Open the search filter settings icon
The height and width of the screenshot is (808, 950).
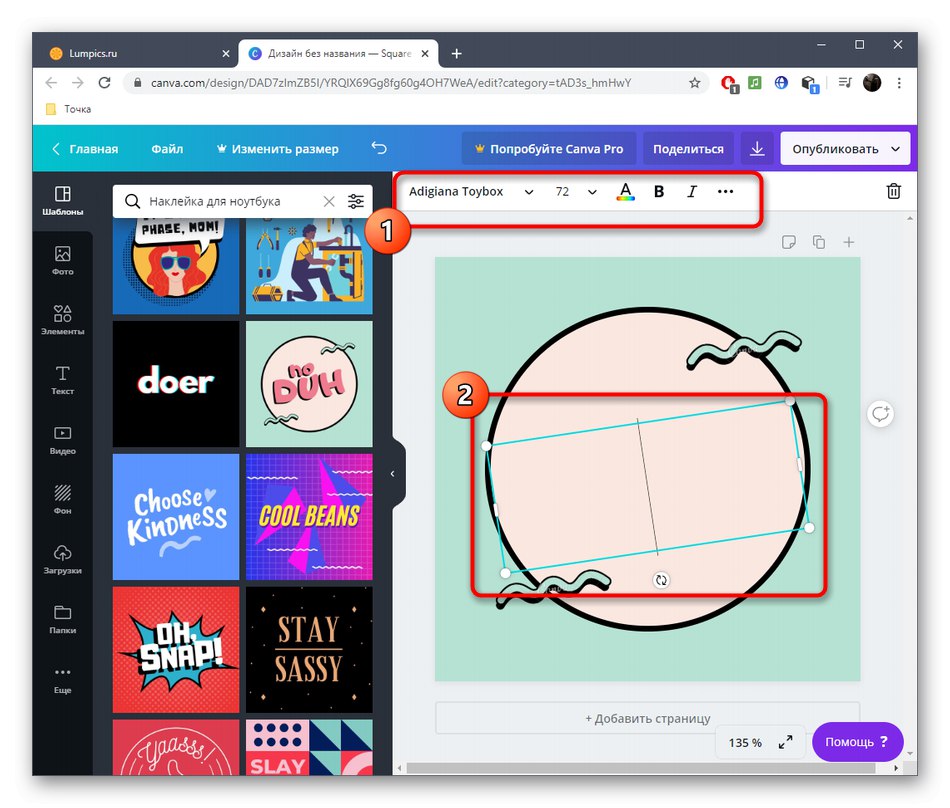coord(356,201)
